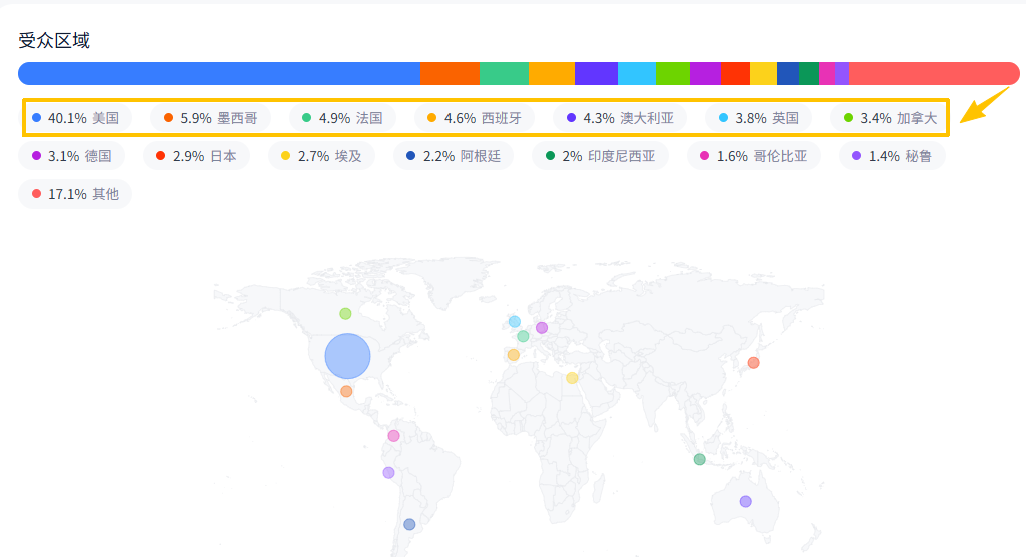Select the red Japan map marker
This screenshot has height=557, width=1026.
pyautogui.click(x=753, y=362)
